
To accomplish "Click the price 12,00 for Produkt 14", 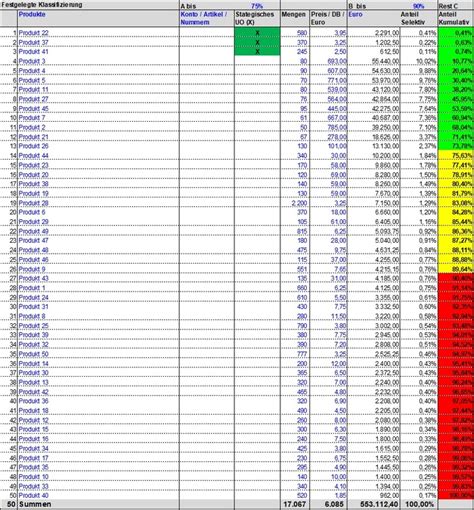I will tap(338, 363).
